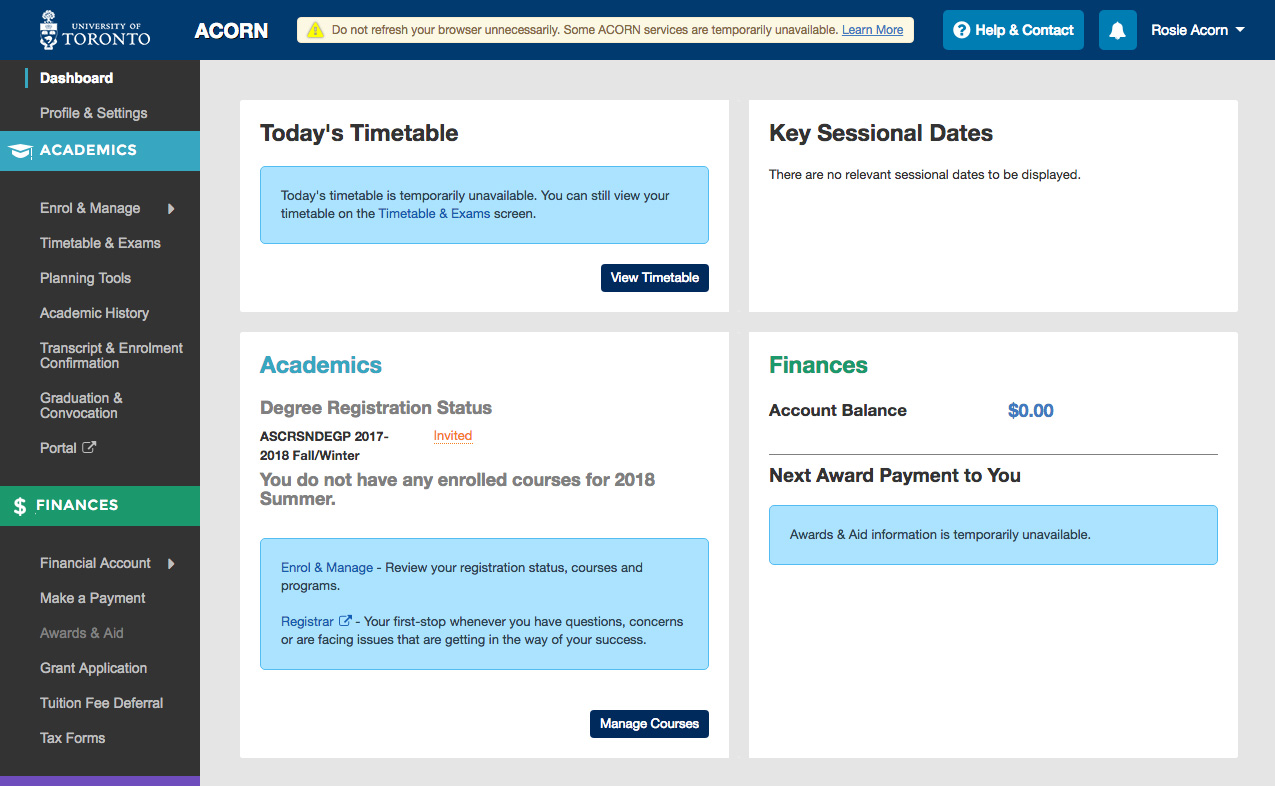Click the question mark help icon

[962, 30]
